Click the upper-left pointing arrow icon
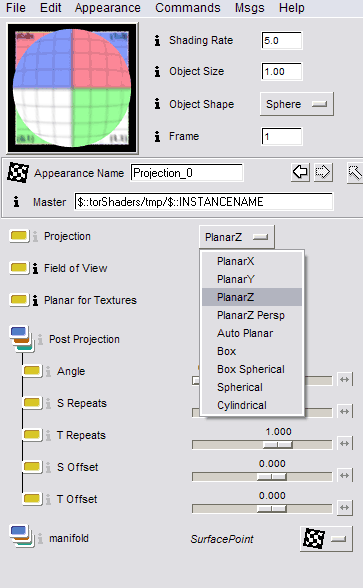Viewport: 363px width, 588px height. pos(355,173)
